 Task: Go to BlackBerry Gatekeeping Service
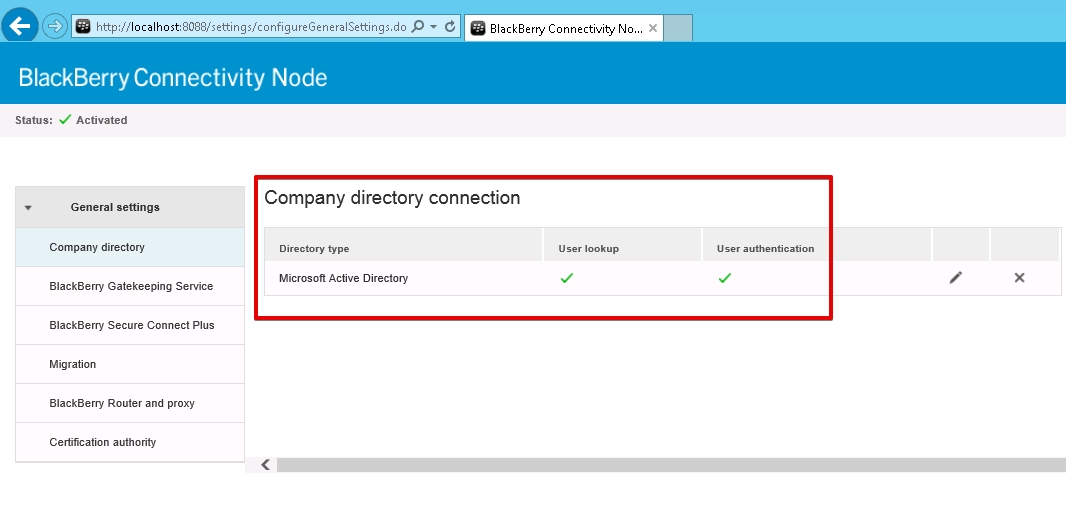click(131, 286)
